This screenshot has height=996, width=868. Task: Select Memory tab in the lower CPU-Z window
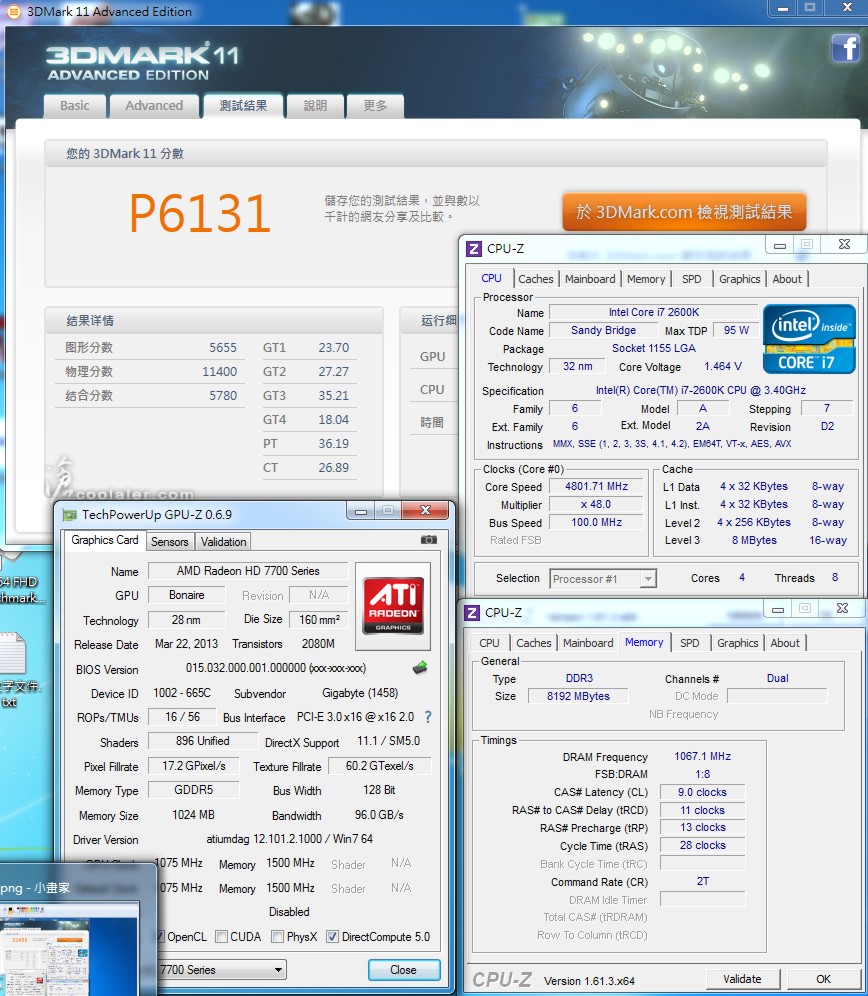click(644, 642)
